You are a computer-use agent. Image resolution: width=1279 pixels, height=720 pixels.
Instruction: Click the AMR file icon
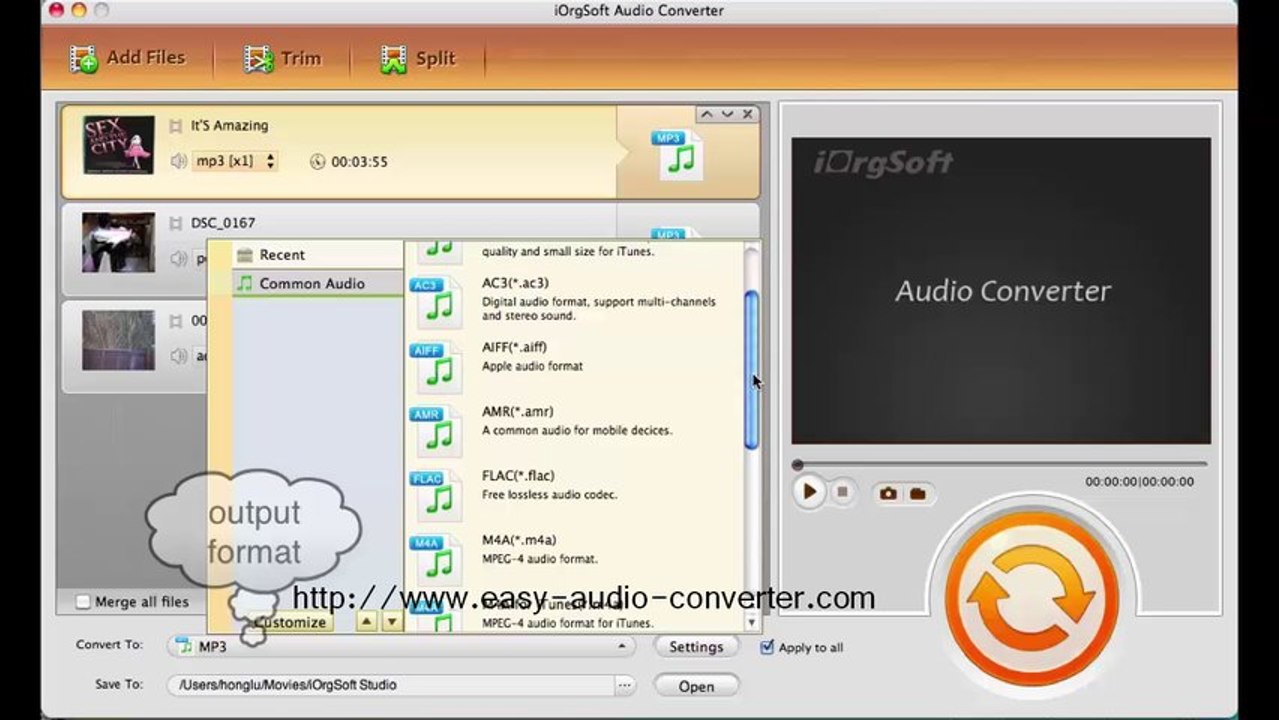[x=436, y=429]
